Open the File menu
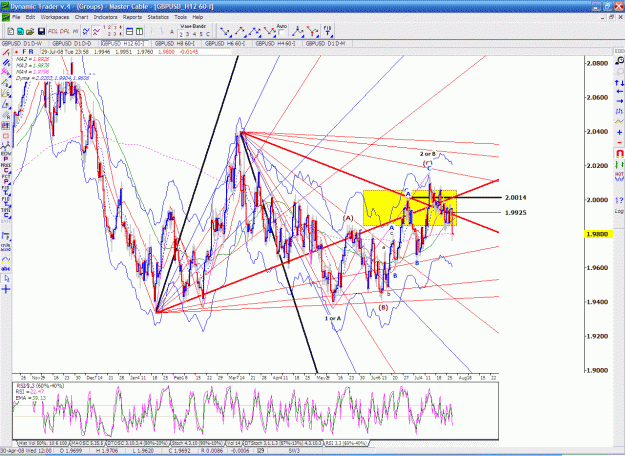This screenshot has height=456, width=625. tap(16, 17)
